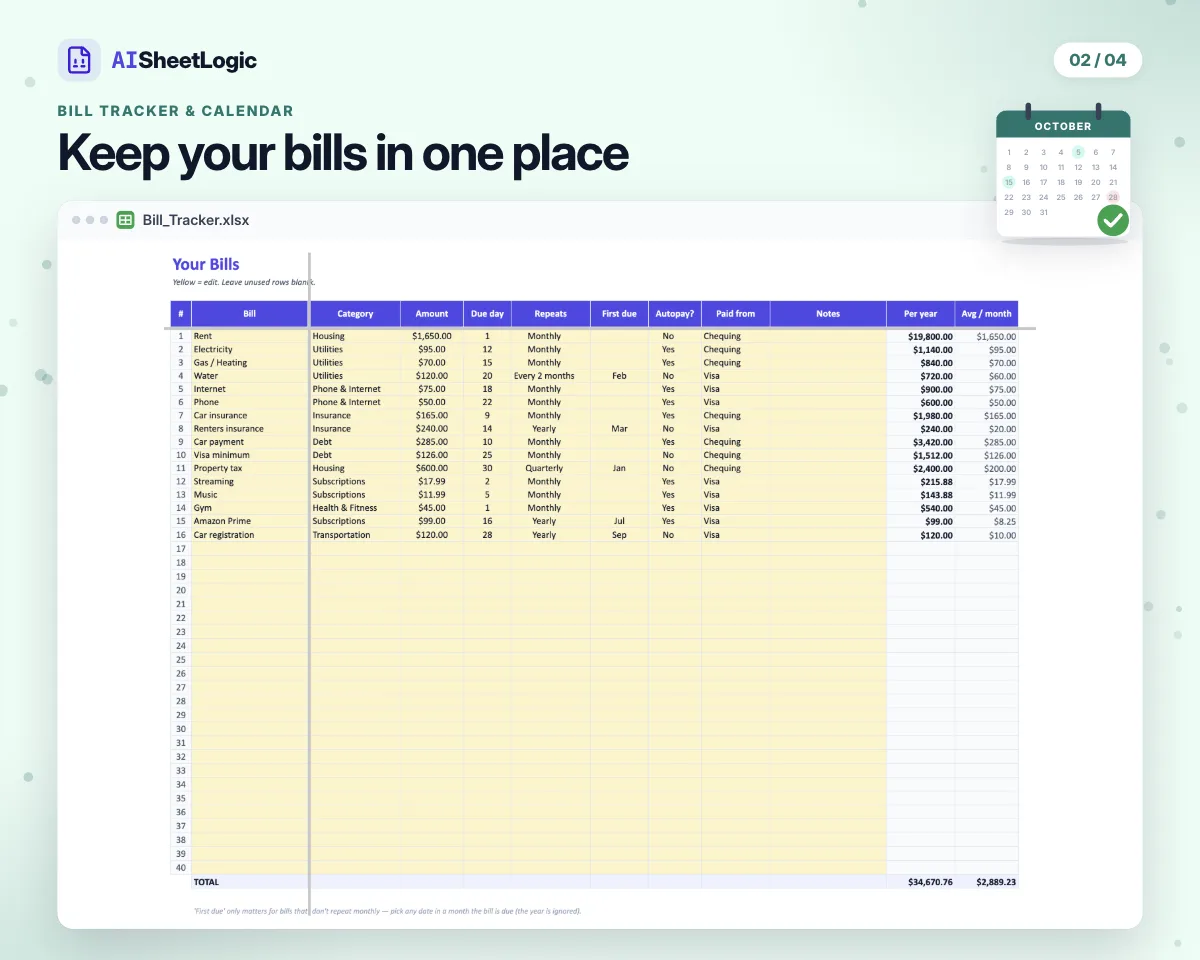Click the green checkmark badge on calendar
1200x960 pixels.
click(1113, 220)
